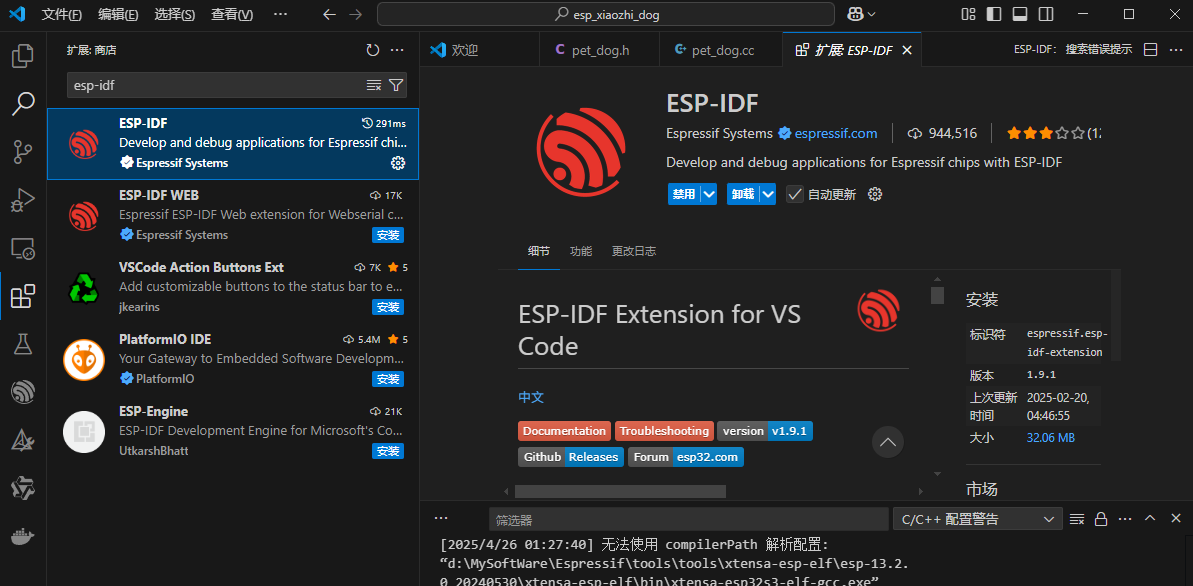Open the Extensions view icon
The width and height of the screenshot is (1193, 586).
pyautogui.click(x=23, y=296)
